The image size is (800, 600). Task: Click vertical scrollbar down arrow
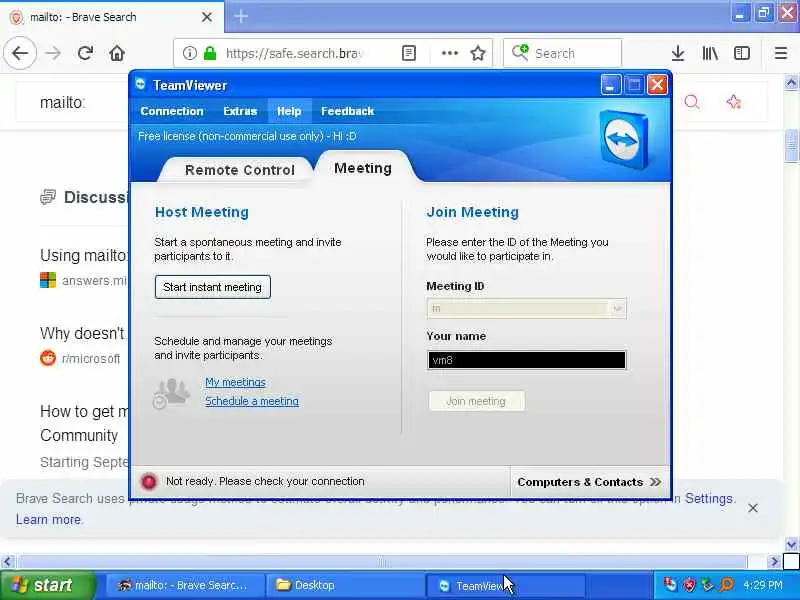(x=792, y=544)
